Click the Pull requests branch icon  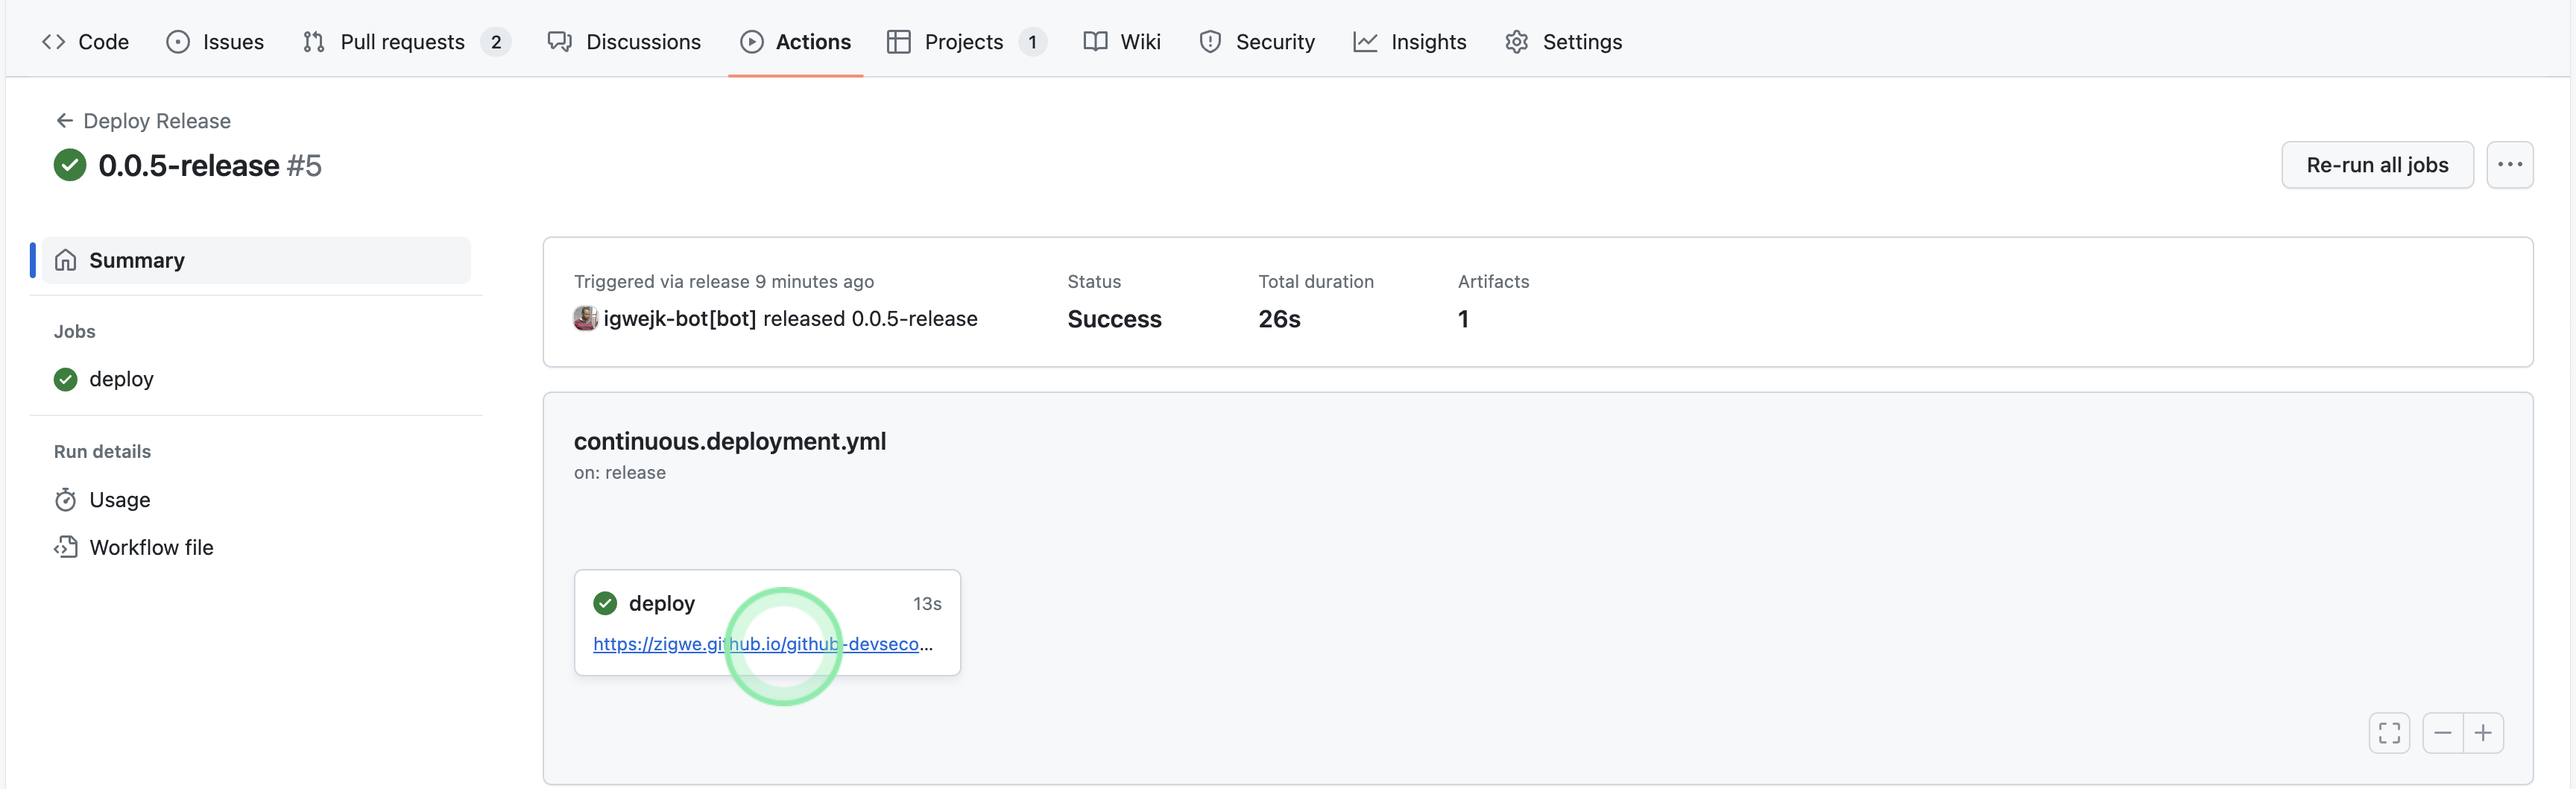coord(314,41)
